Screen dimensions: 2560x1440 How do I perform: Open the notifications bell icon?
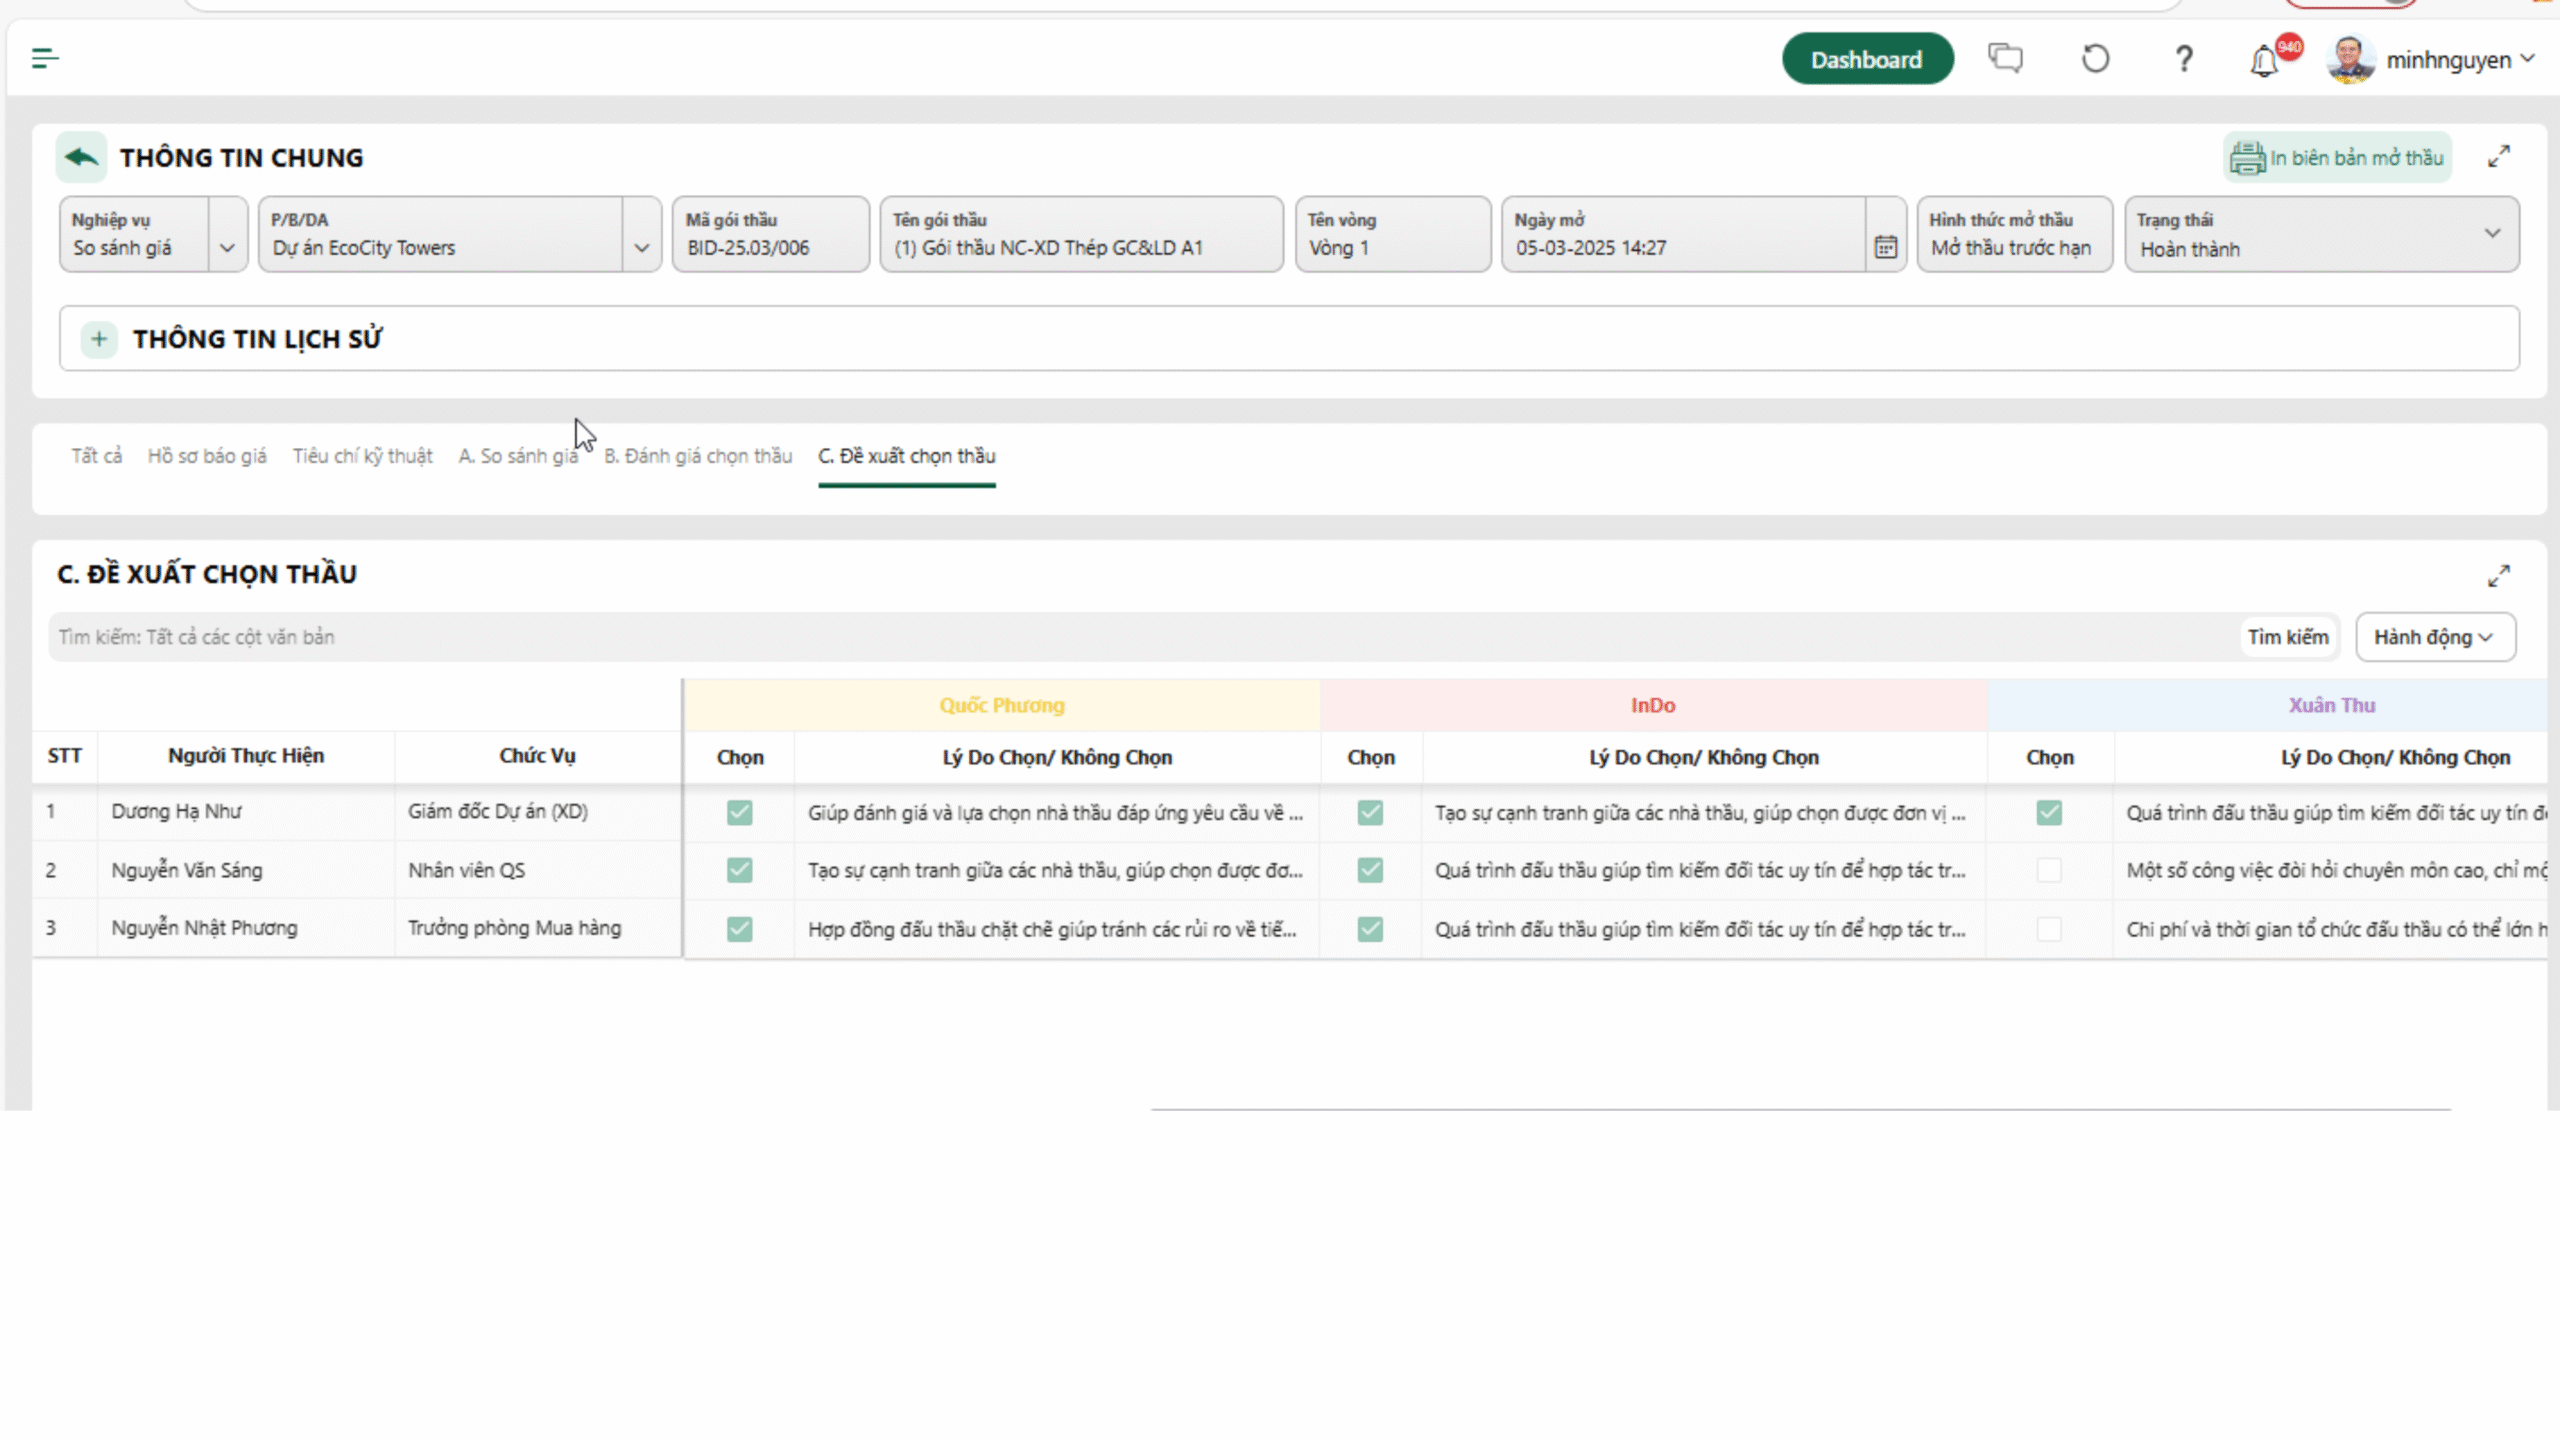coord(2264,61)
